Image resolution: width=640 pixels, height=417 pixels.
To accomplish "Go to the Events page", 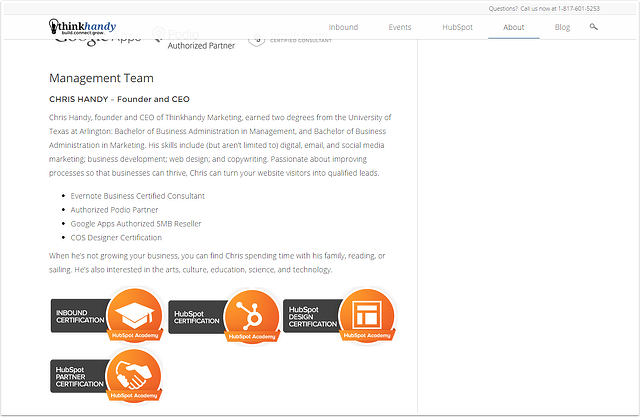I will click(400, 27).
